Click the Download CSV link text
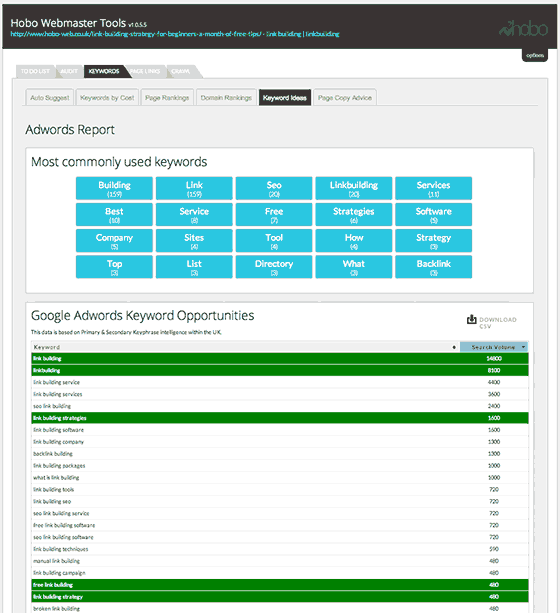 (x=498, y=323)
